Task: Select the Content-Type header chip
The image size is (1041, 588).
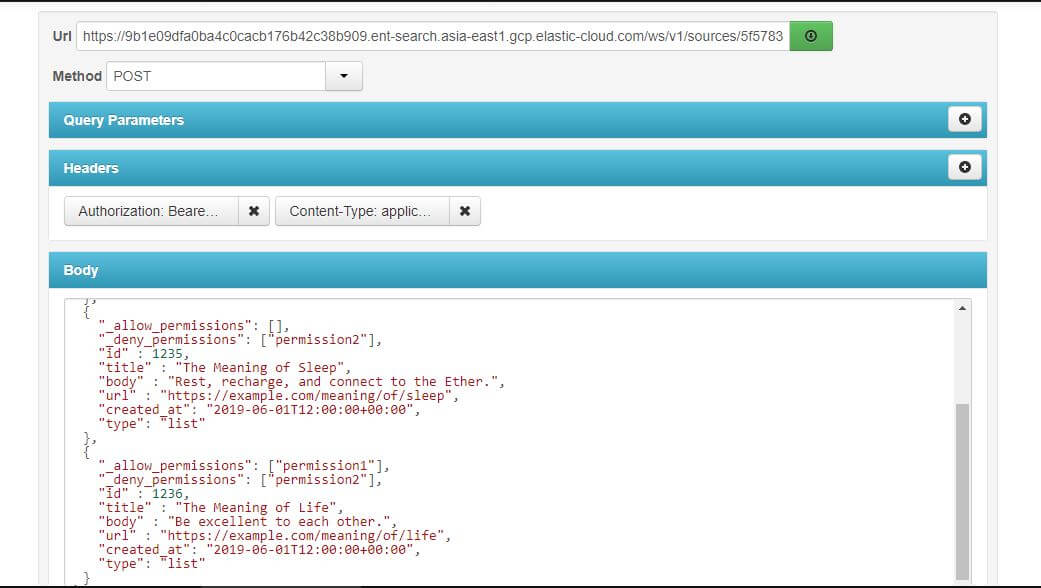Action: tap(360, 211)
